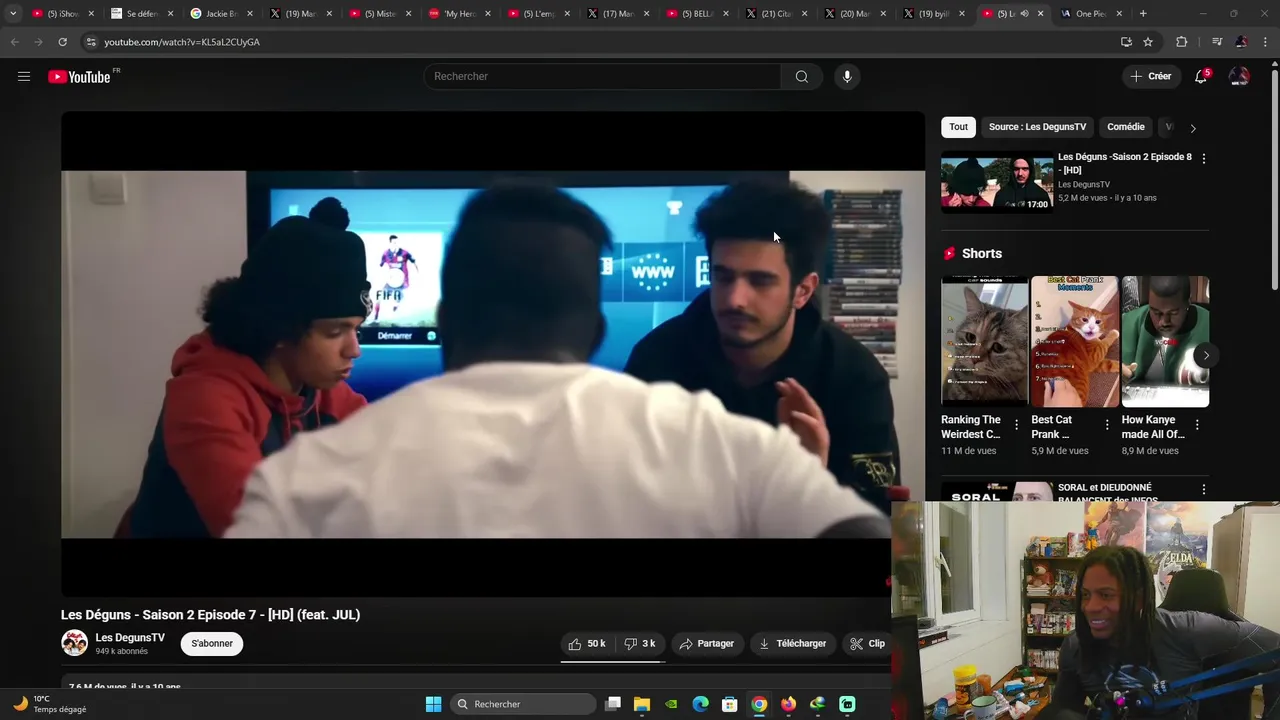This screenshot has width=1280, height=720.
Task: Open the Chrome toolbar profile avatar
Action: [1241, 42]
